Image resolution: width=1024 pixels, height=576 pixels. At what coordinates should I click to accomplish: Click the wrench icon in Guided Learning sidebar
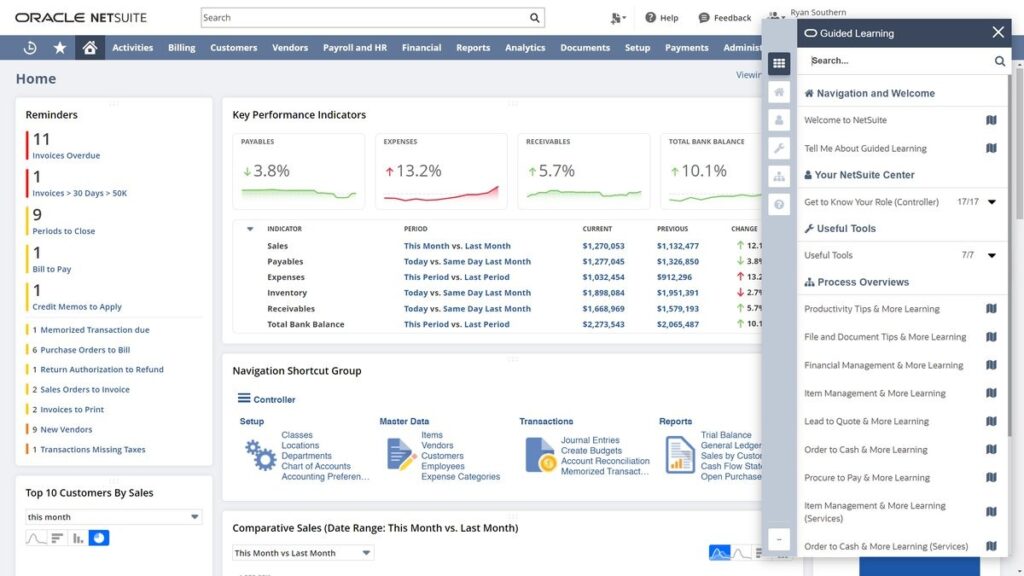tap(779, 148)
